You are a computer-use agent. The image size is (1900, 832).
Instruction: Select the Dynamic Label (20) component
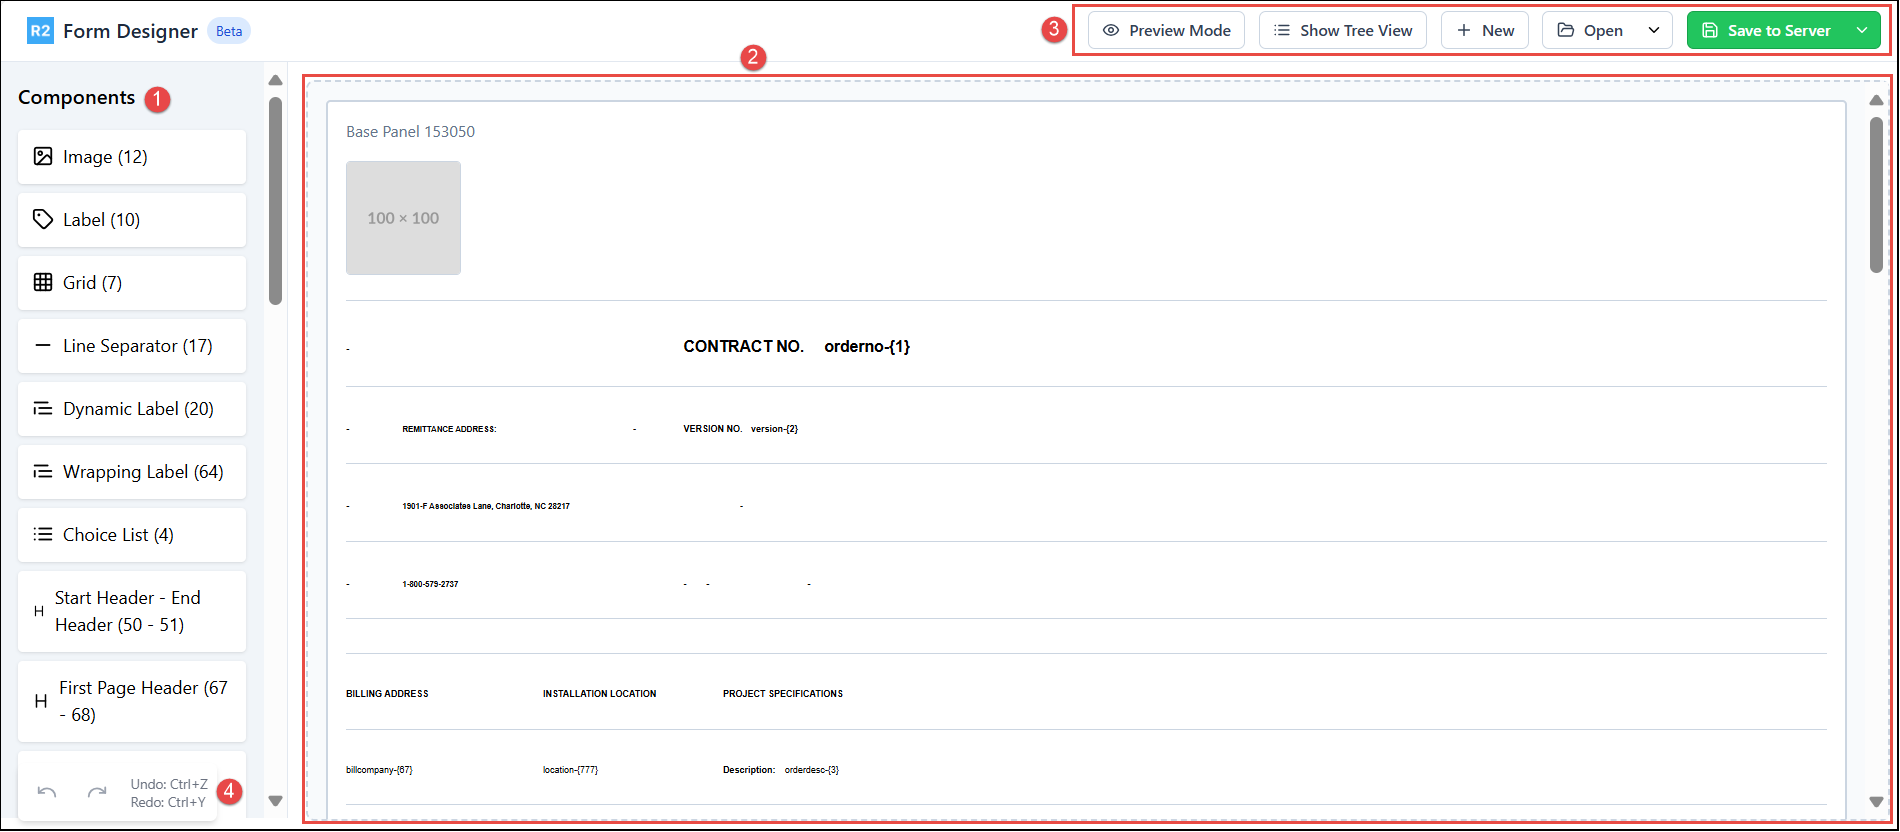tap(132, 409)
